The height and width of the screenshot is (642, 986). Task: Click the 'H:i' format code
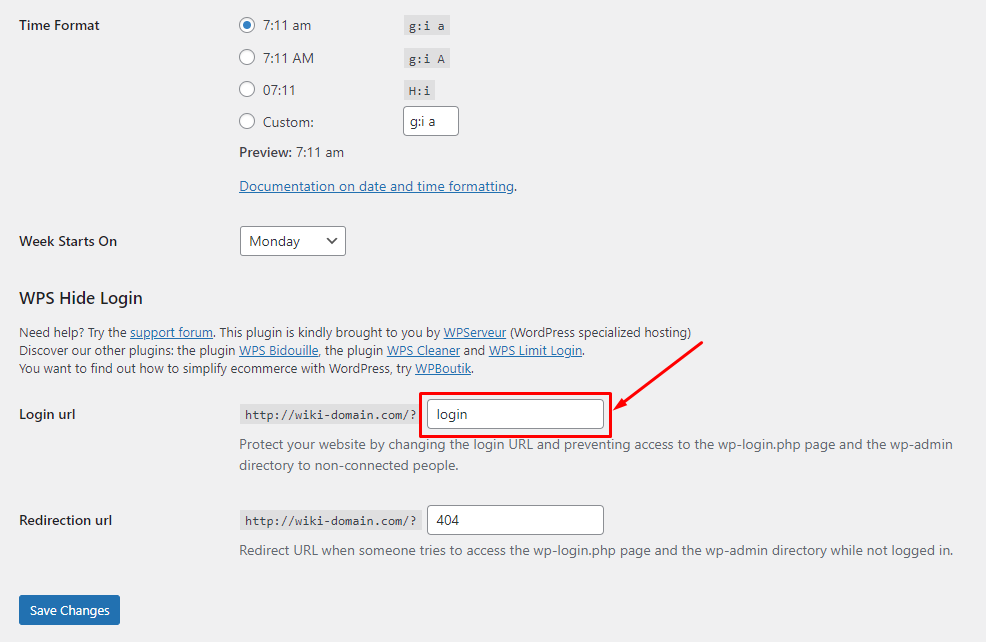point(419,91)
